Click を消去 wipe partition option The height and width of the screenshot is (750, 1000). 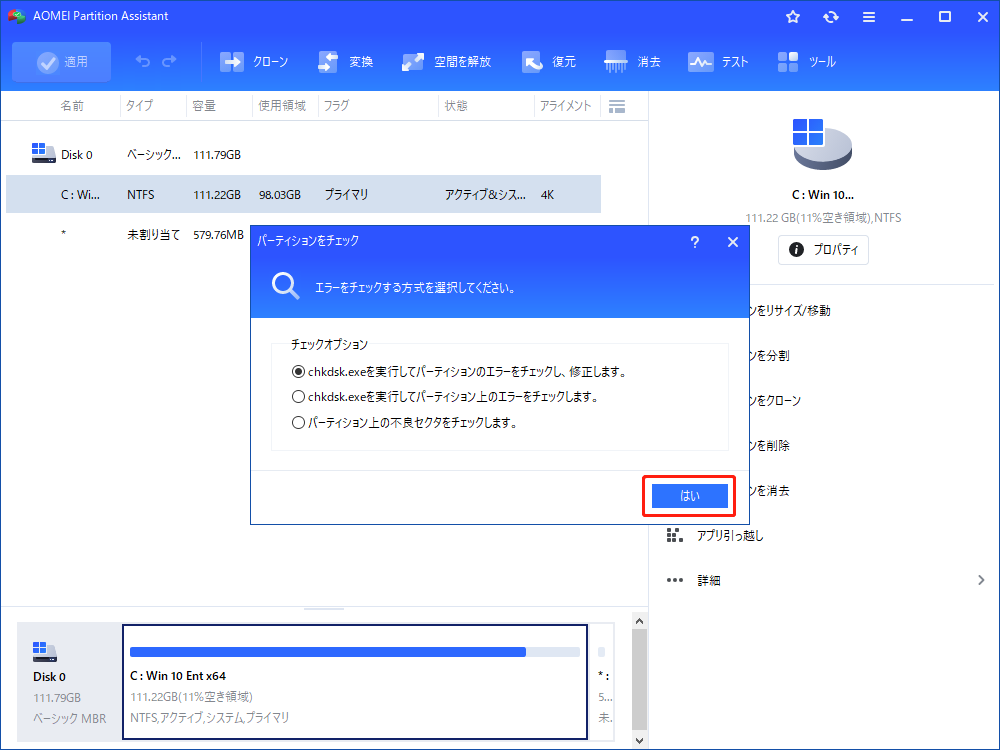[770, 490]
